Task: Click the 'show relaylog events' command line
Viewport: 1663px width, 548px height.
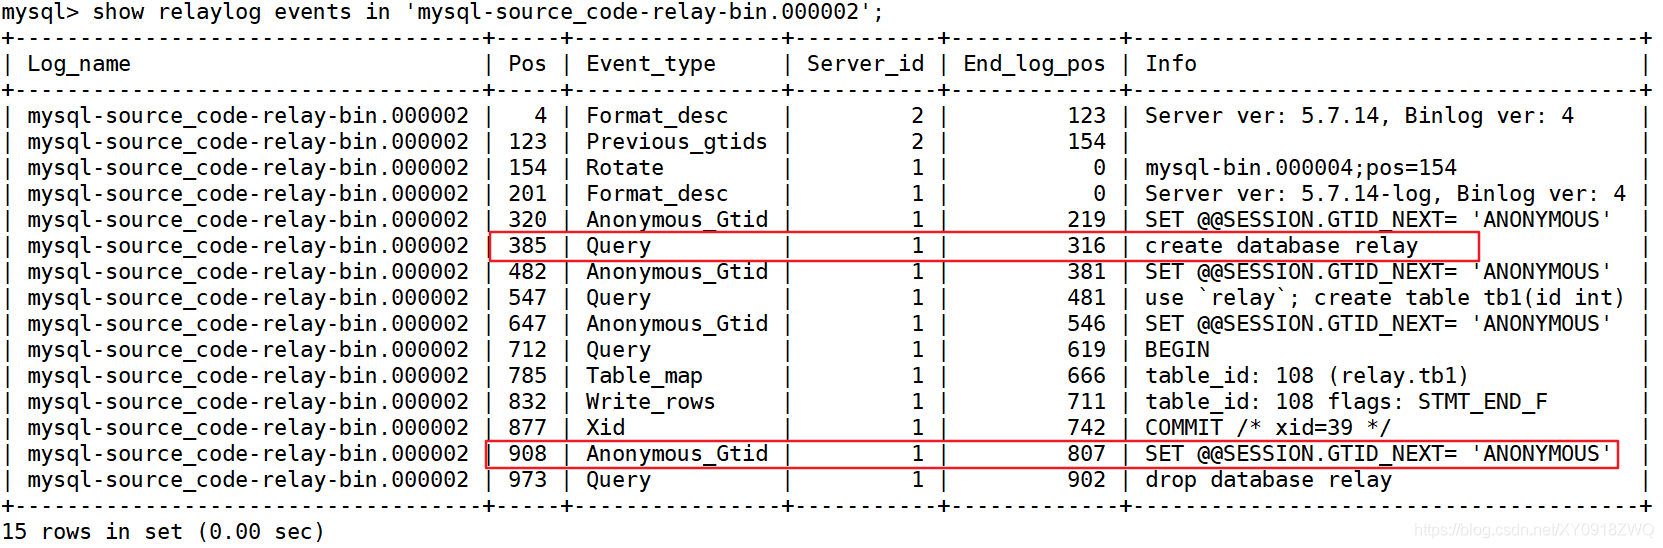Action: 442,13
